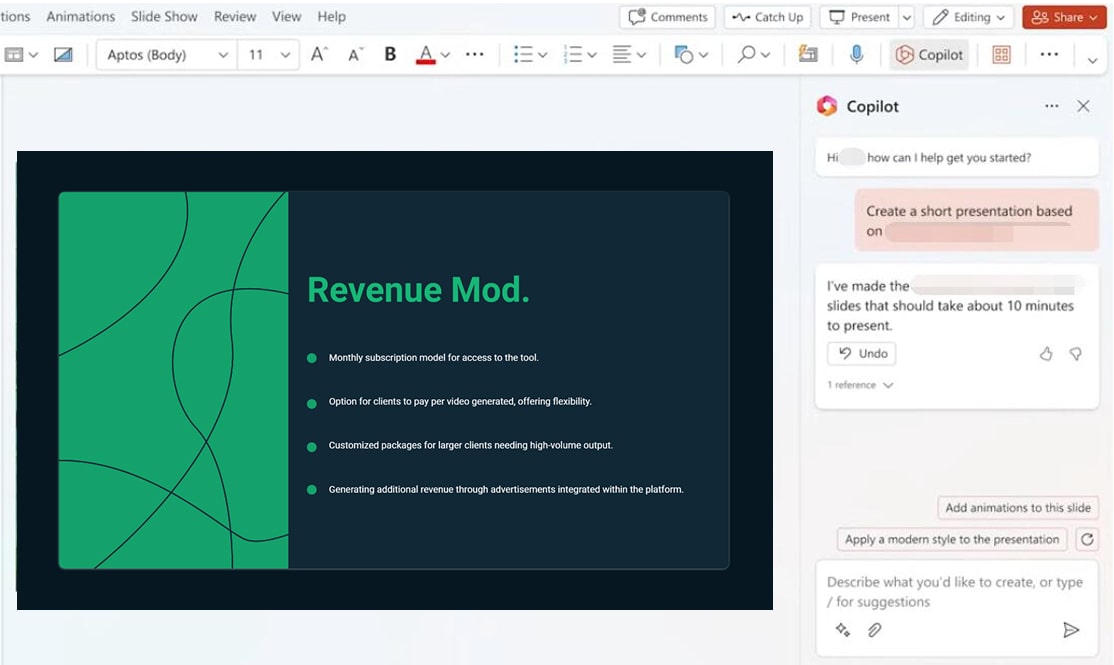Open the Help ribbon tab
The image size is (1114, 665).
pos(331,16)
